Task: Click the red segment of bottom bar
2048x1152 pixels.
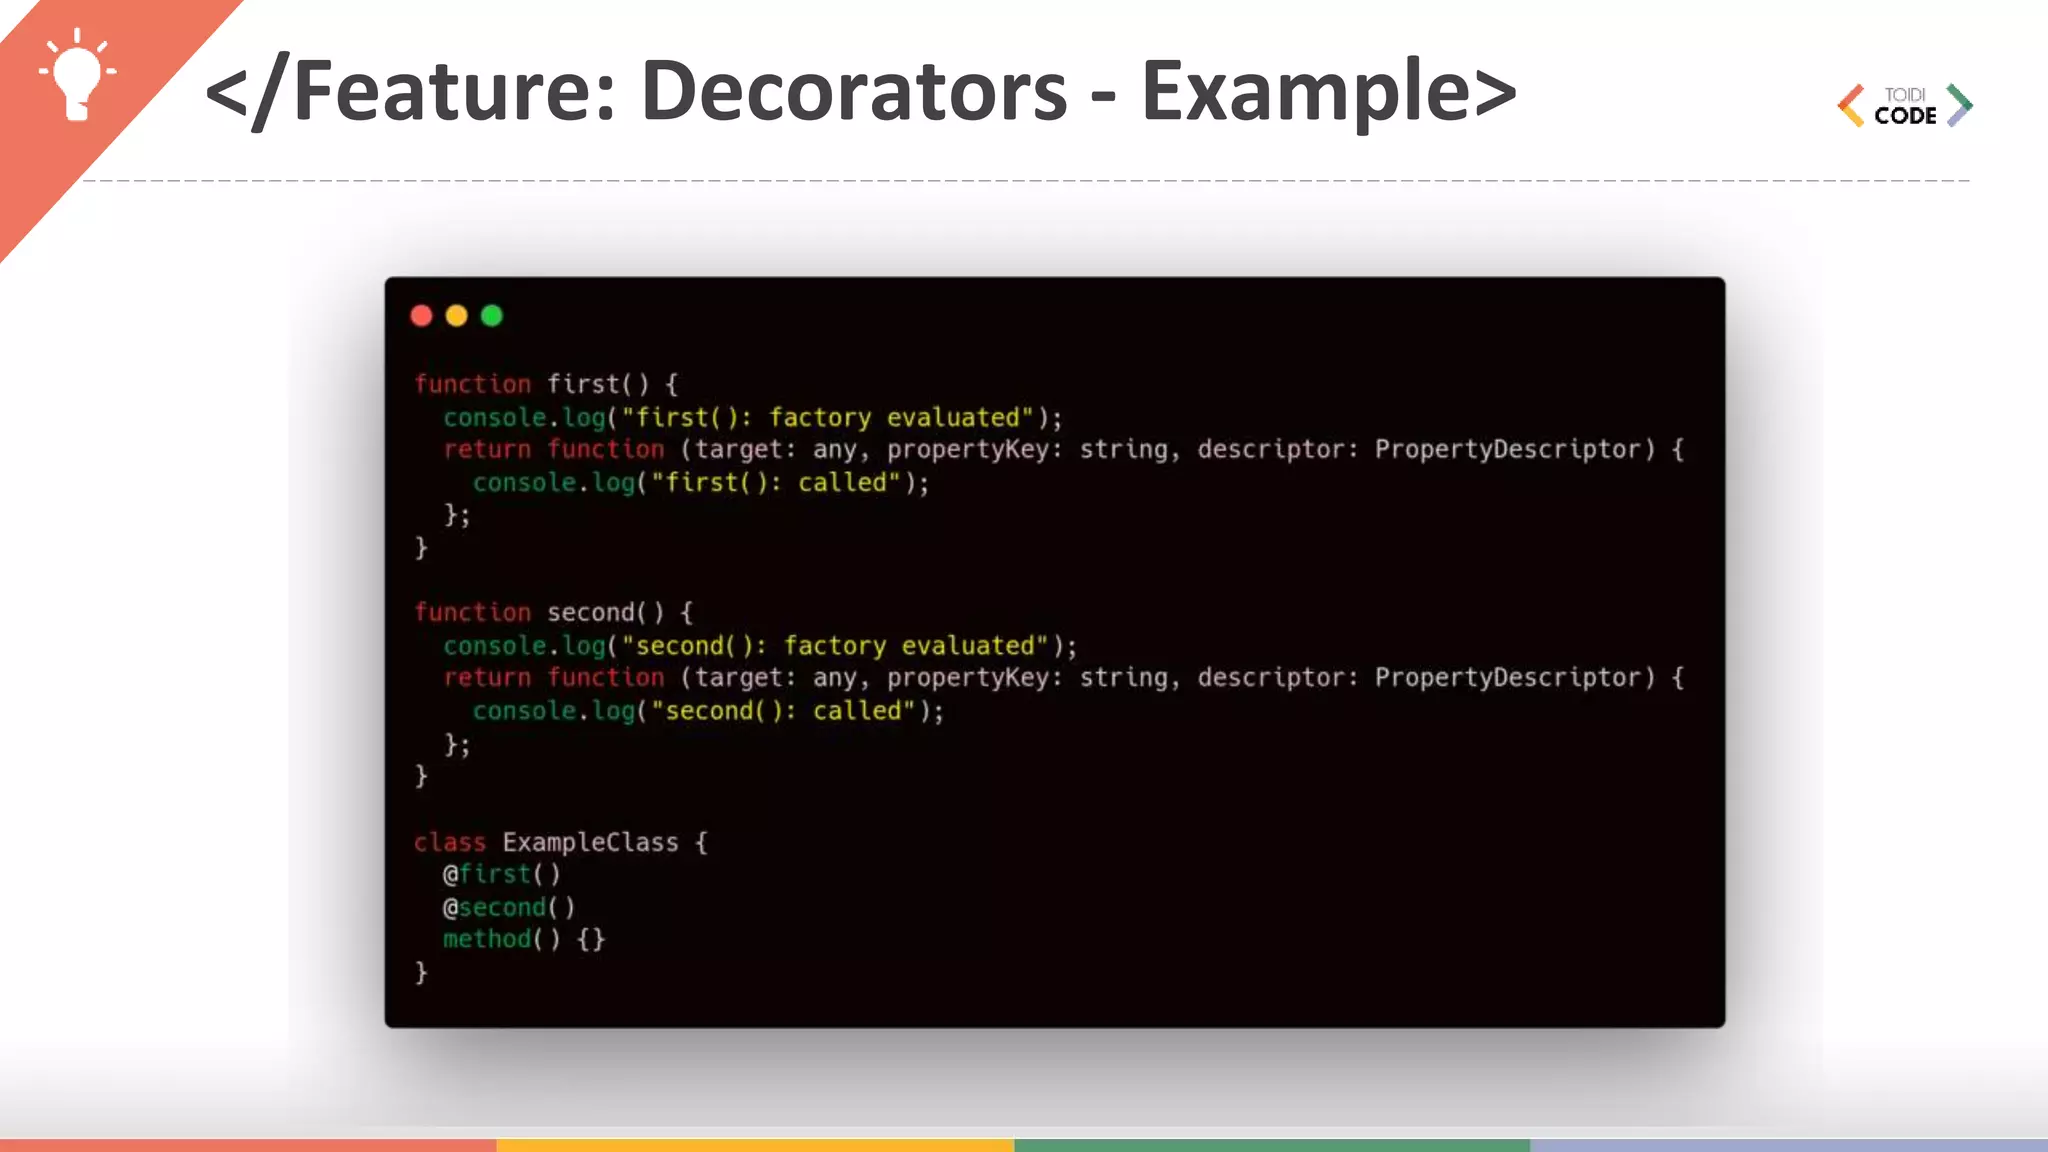Action: pos(248,1145)
